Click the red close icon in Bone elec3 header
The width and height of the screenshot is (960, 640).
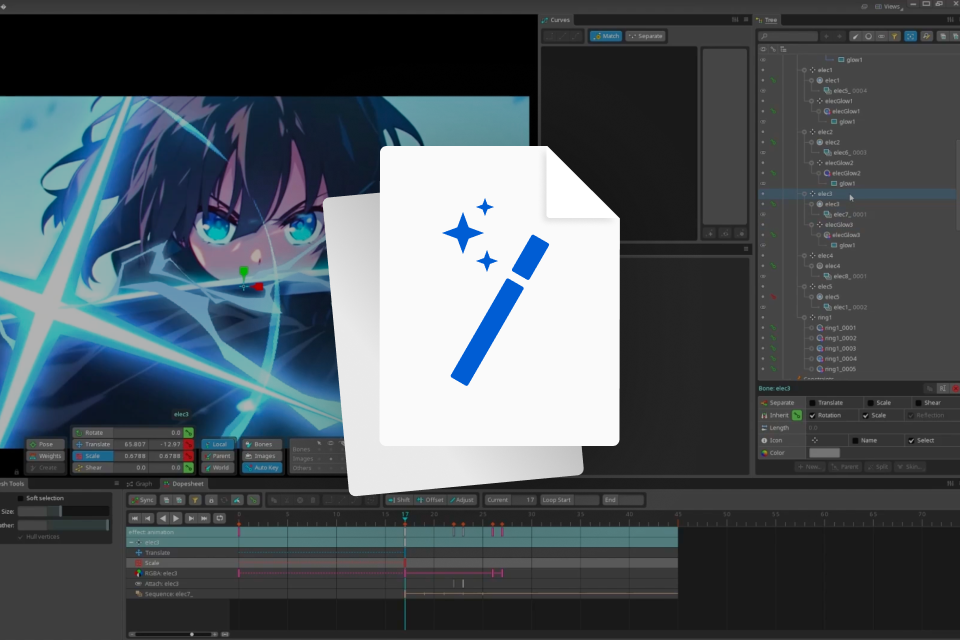(955, 388)
